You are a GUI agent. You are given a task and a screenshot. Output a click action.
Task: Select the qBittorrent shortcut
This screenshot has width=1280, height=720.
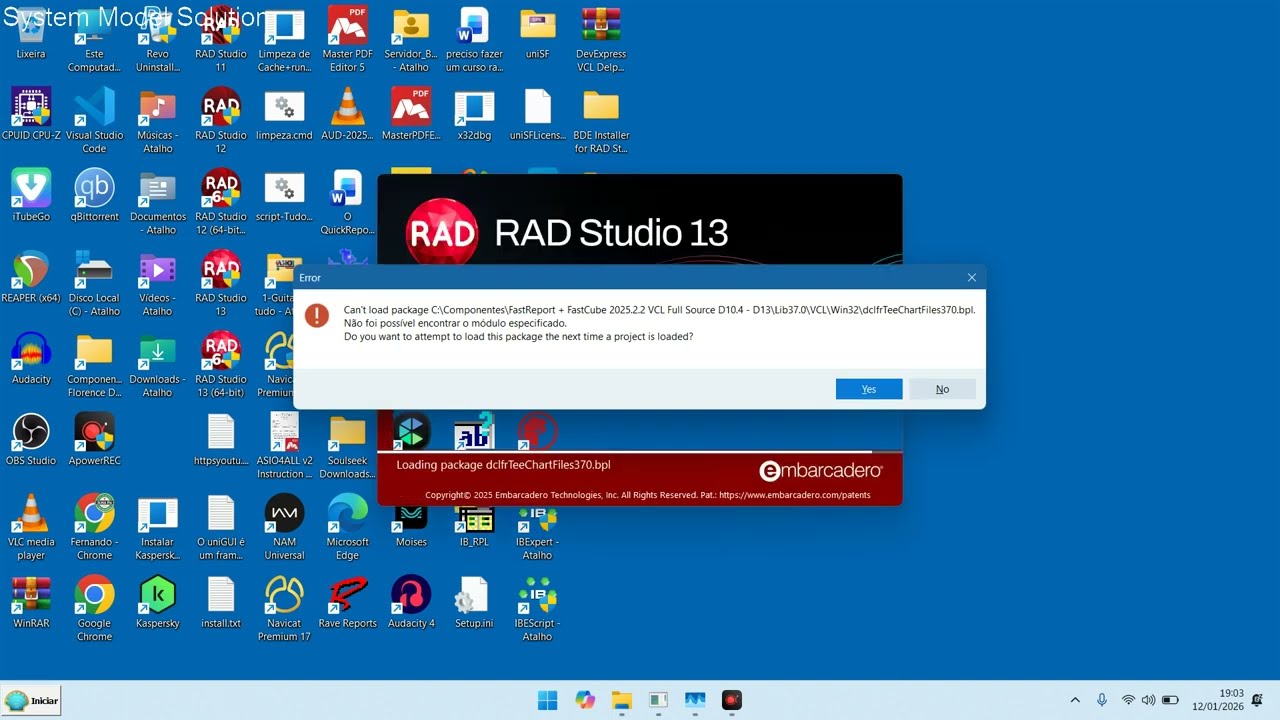94,195
